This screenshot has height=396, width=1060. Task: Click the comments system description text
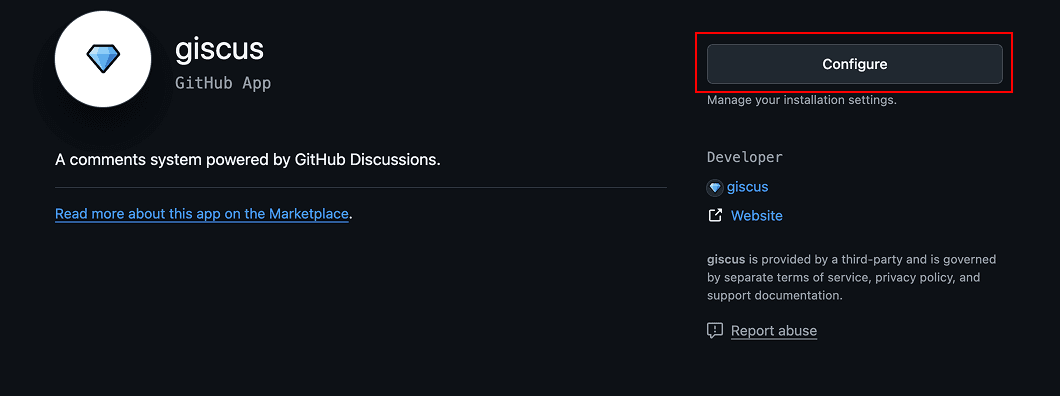(247, 161)
